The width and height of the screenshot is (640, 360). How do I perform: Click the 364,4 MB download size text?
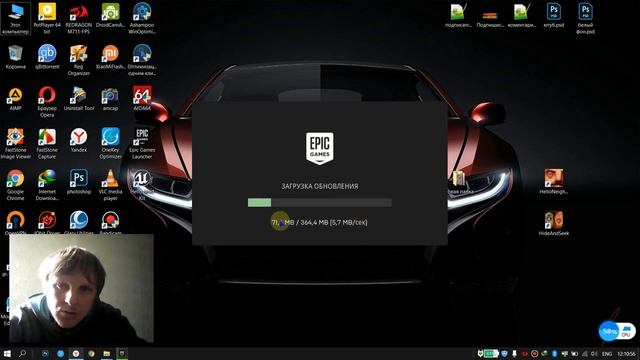coord(314,222)
